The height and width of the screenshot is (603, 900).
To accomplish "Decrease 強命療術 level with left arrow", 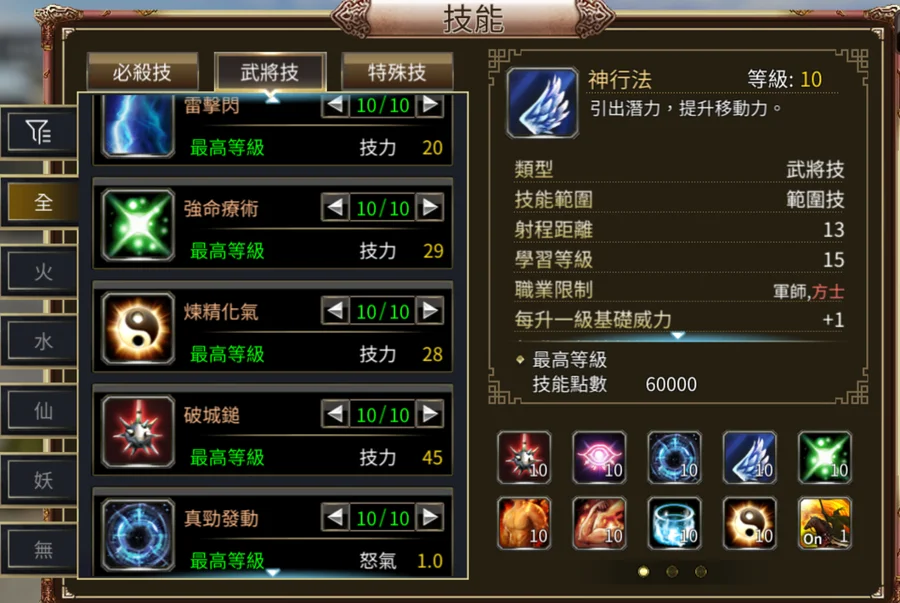I will click(335, 208).
